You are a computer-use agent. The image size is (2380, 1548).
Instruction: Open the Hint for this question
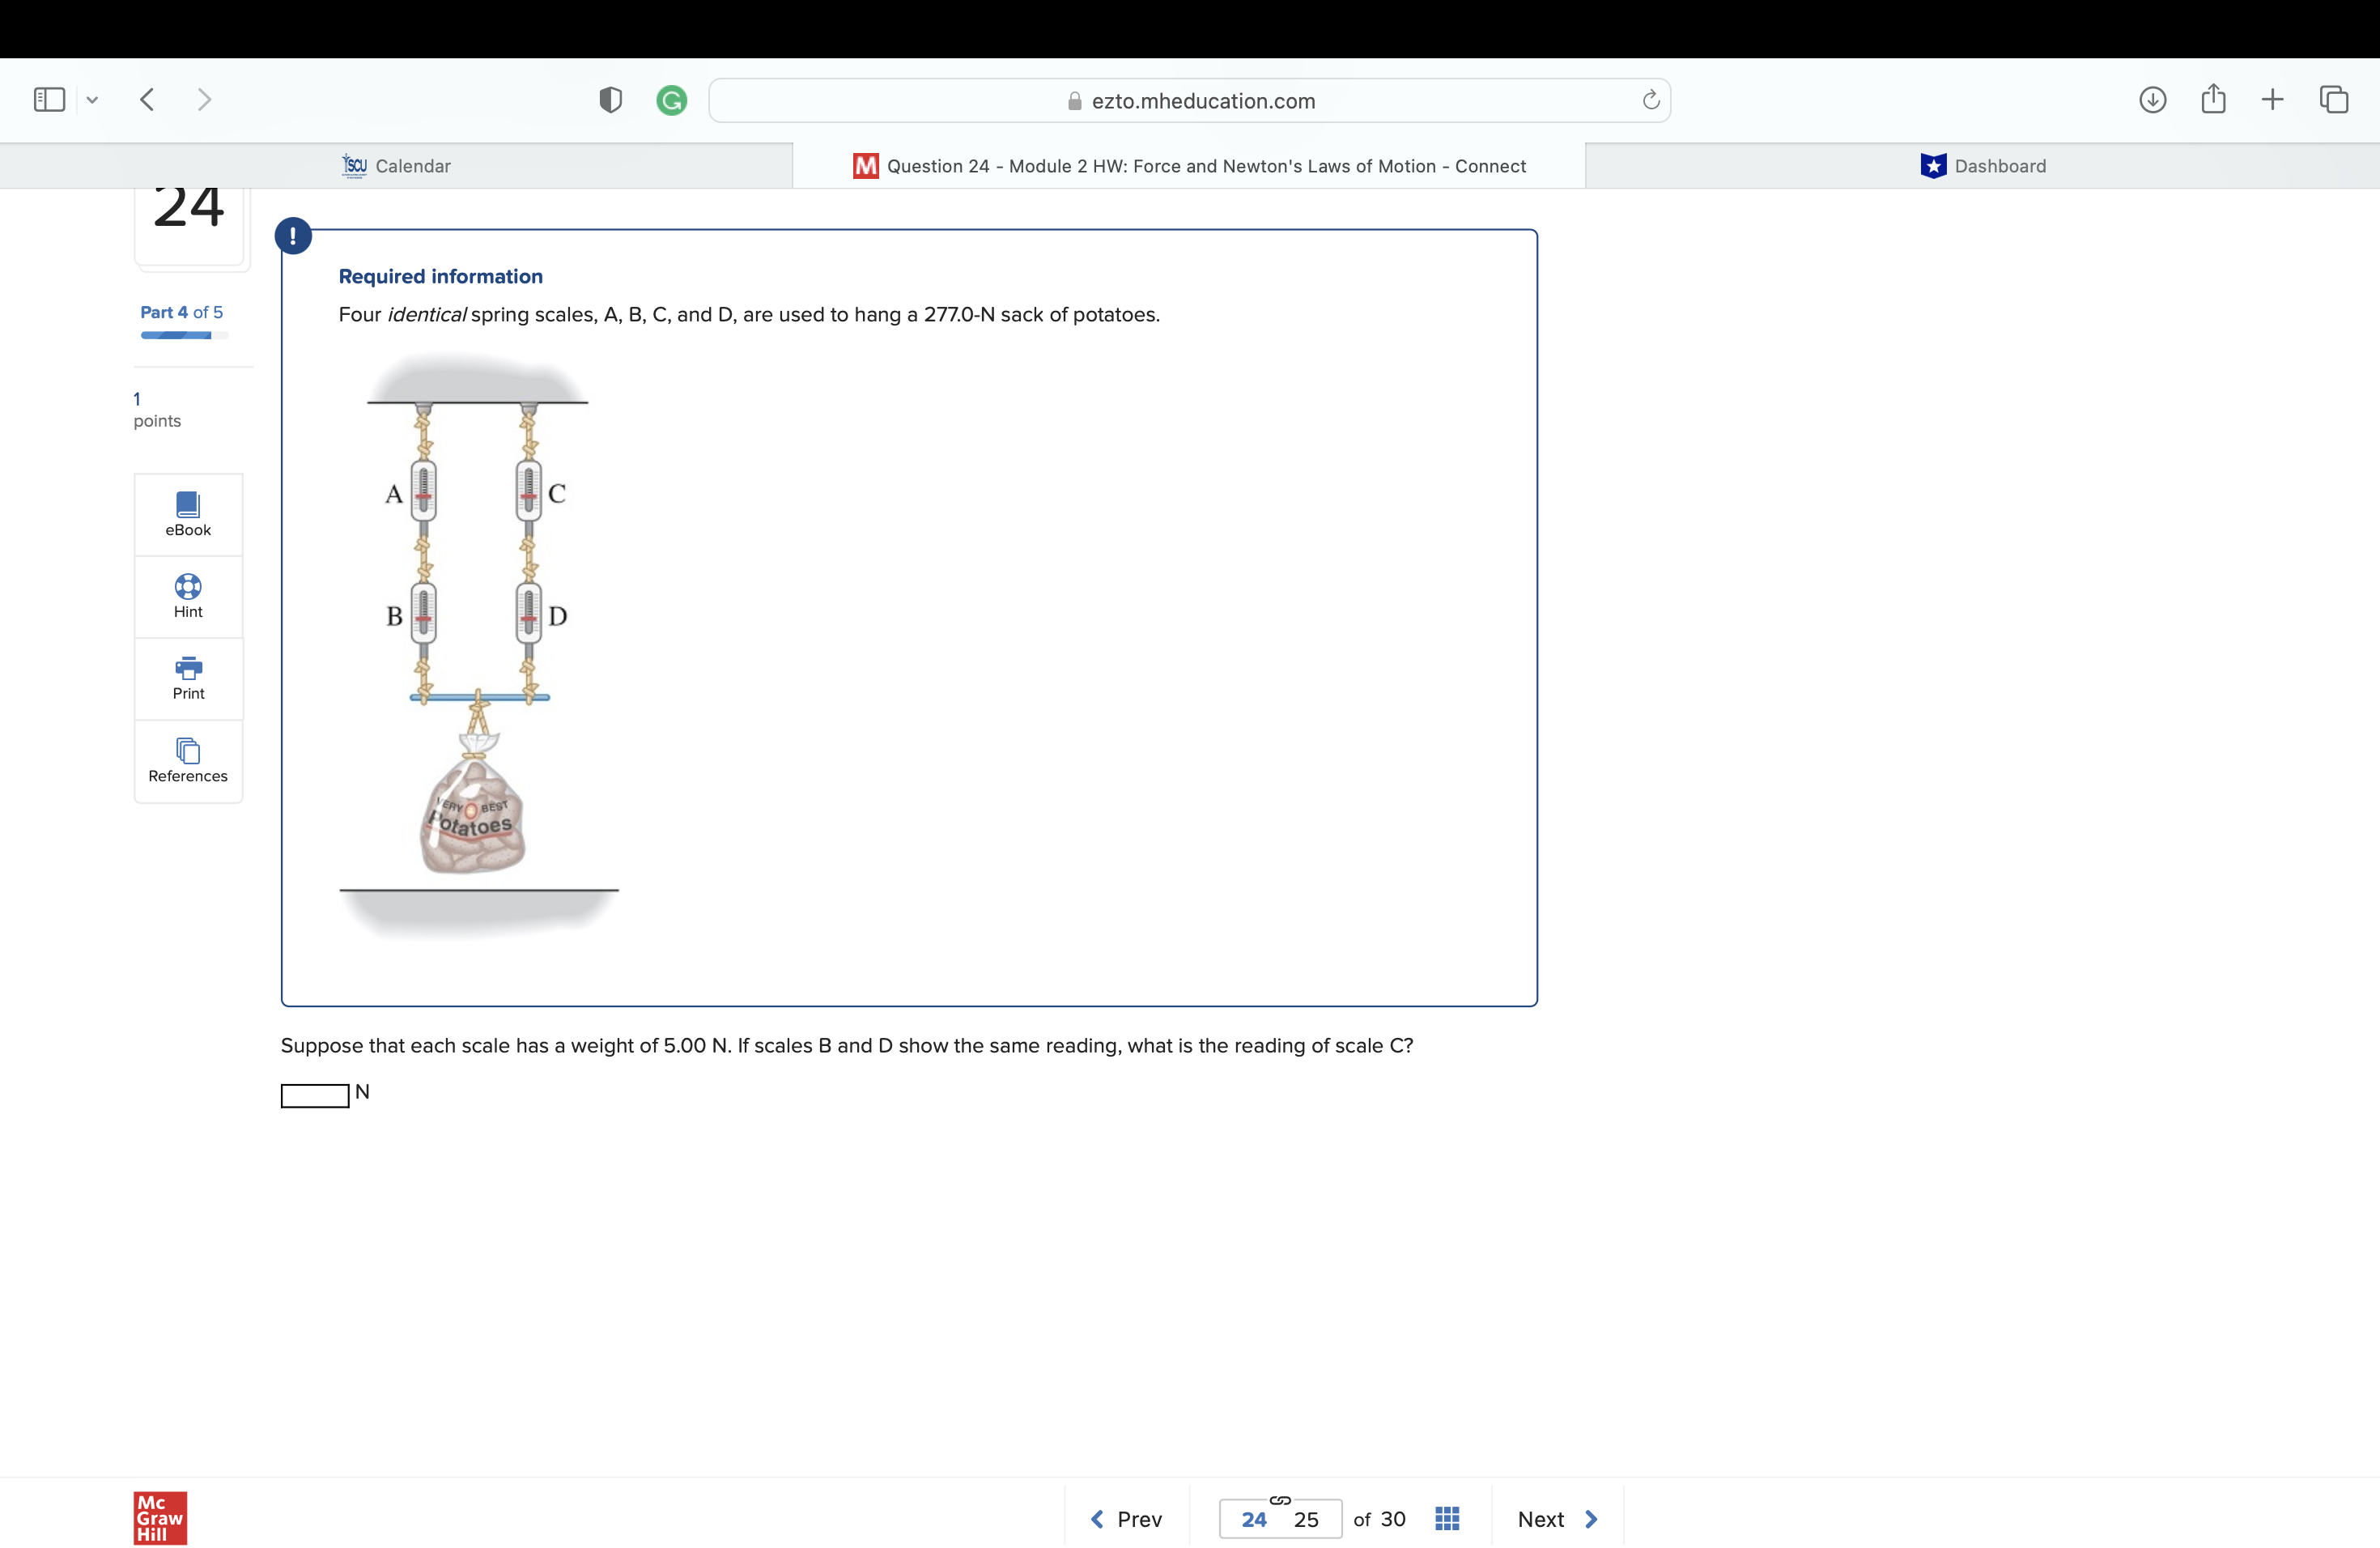[187, 596]
